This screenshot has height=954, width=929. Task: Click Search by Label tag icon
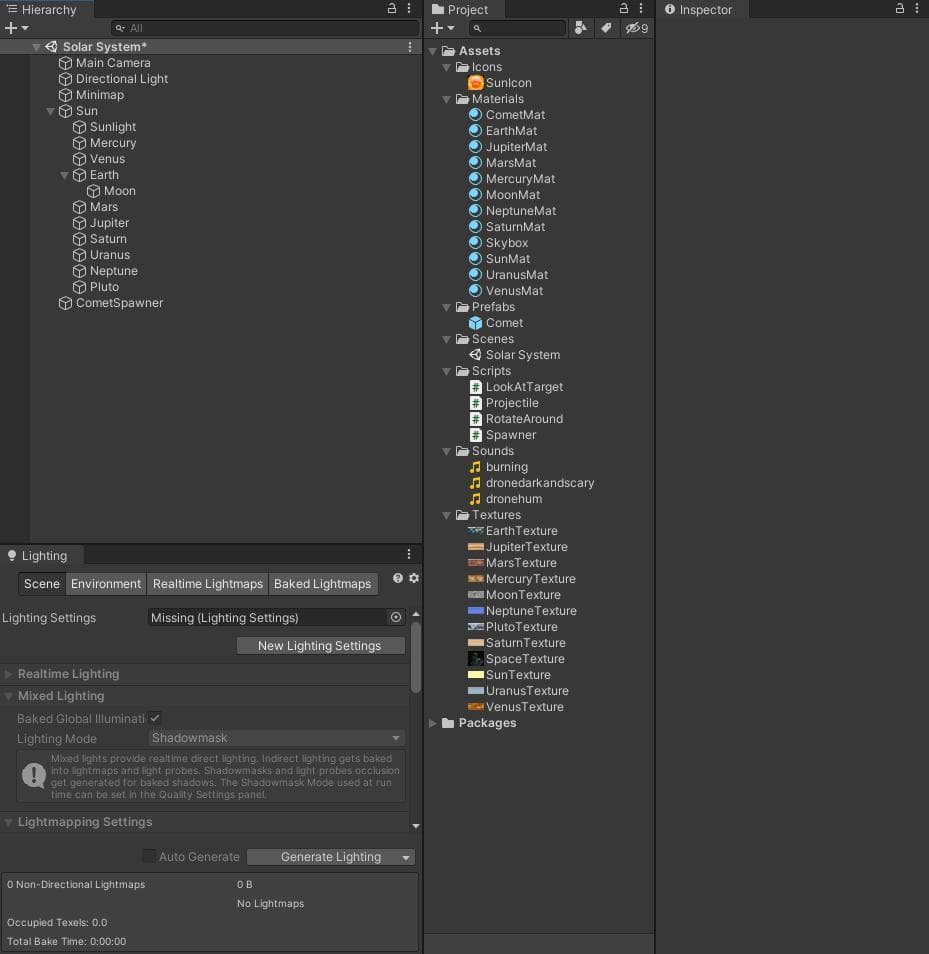click(x=607, y=28)
